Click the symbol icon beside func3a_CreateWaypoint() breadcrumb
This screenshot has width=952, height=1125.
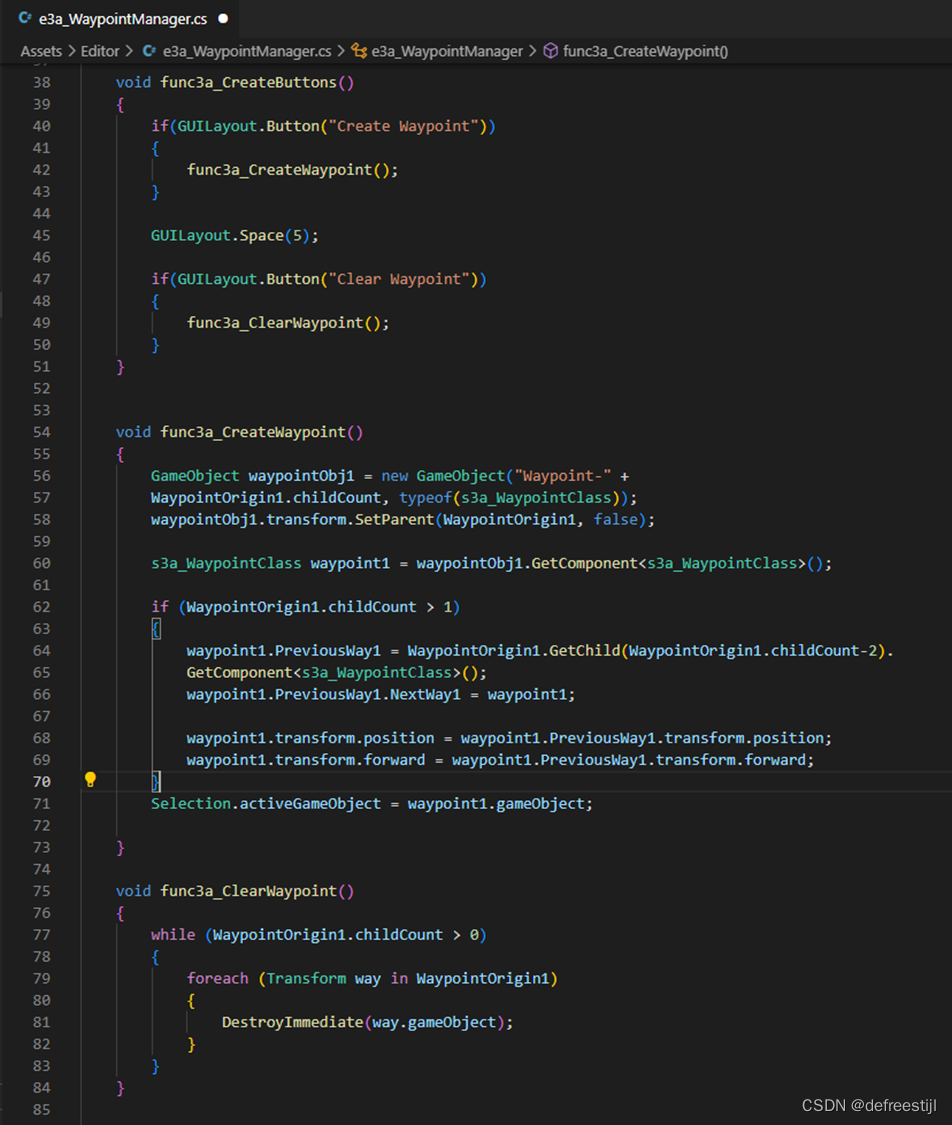pos(551,51)
